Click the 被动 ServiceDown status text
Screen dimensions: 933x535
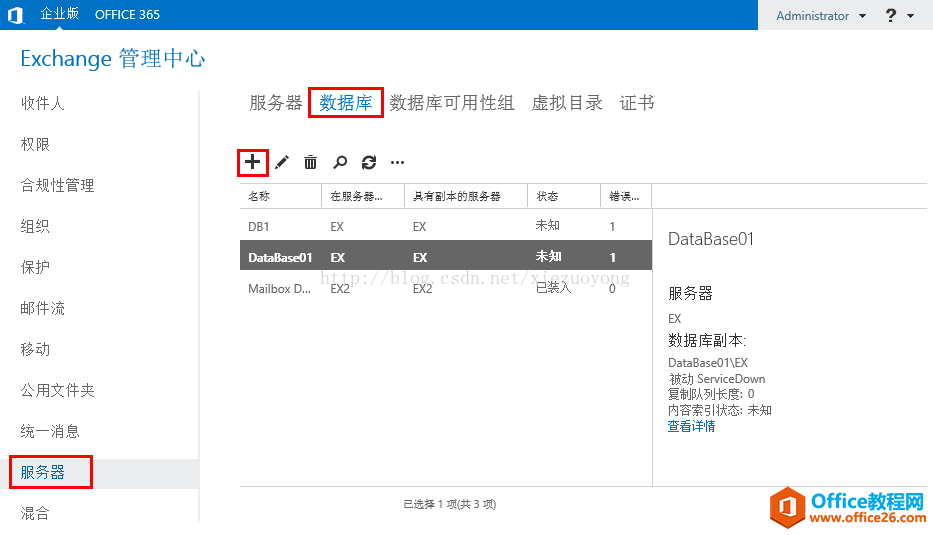pos(717,378)
